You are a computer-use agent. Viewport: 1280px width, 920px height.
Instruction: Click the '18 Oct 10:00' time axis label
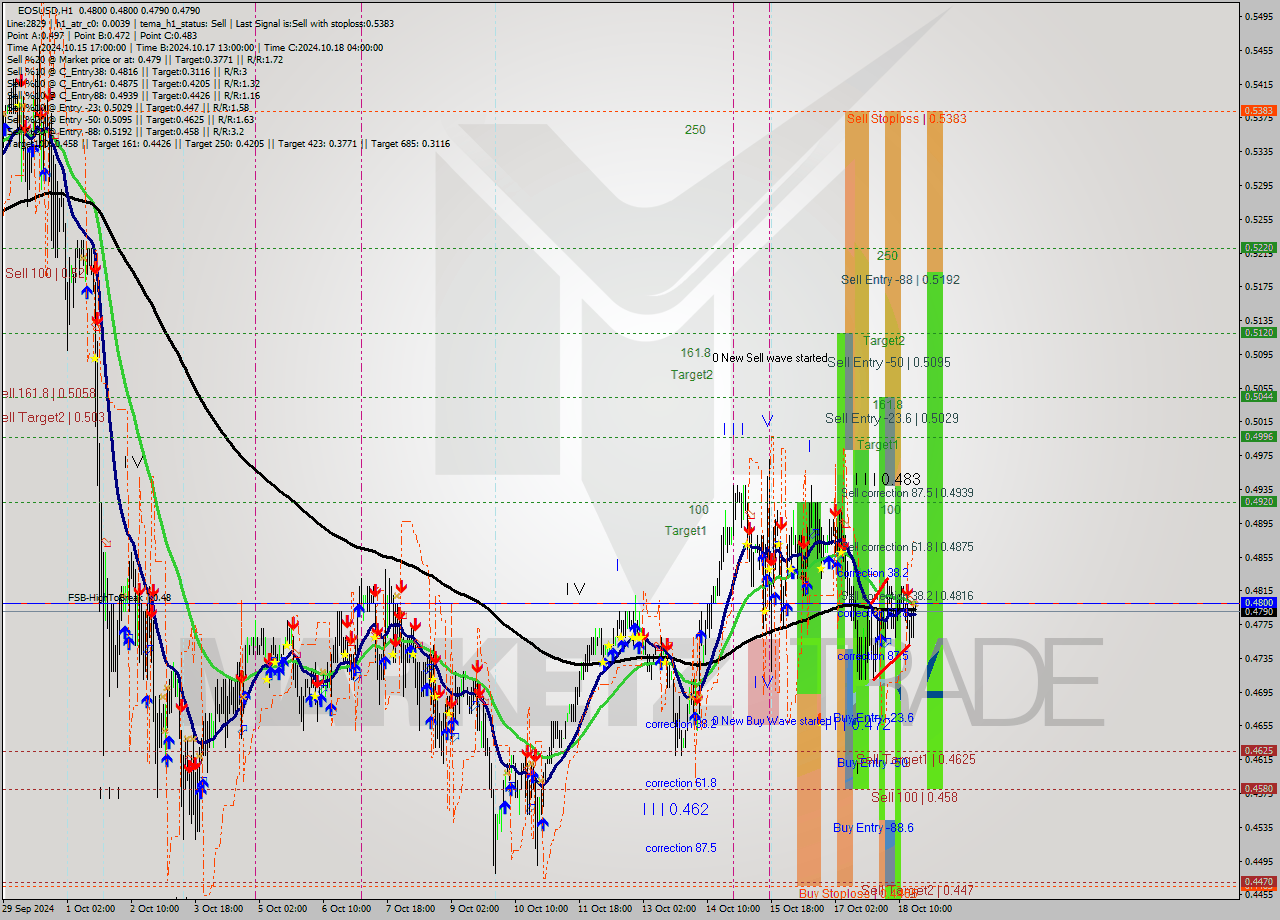coord(924,909)
